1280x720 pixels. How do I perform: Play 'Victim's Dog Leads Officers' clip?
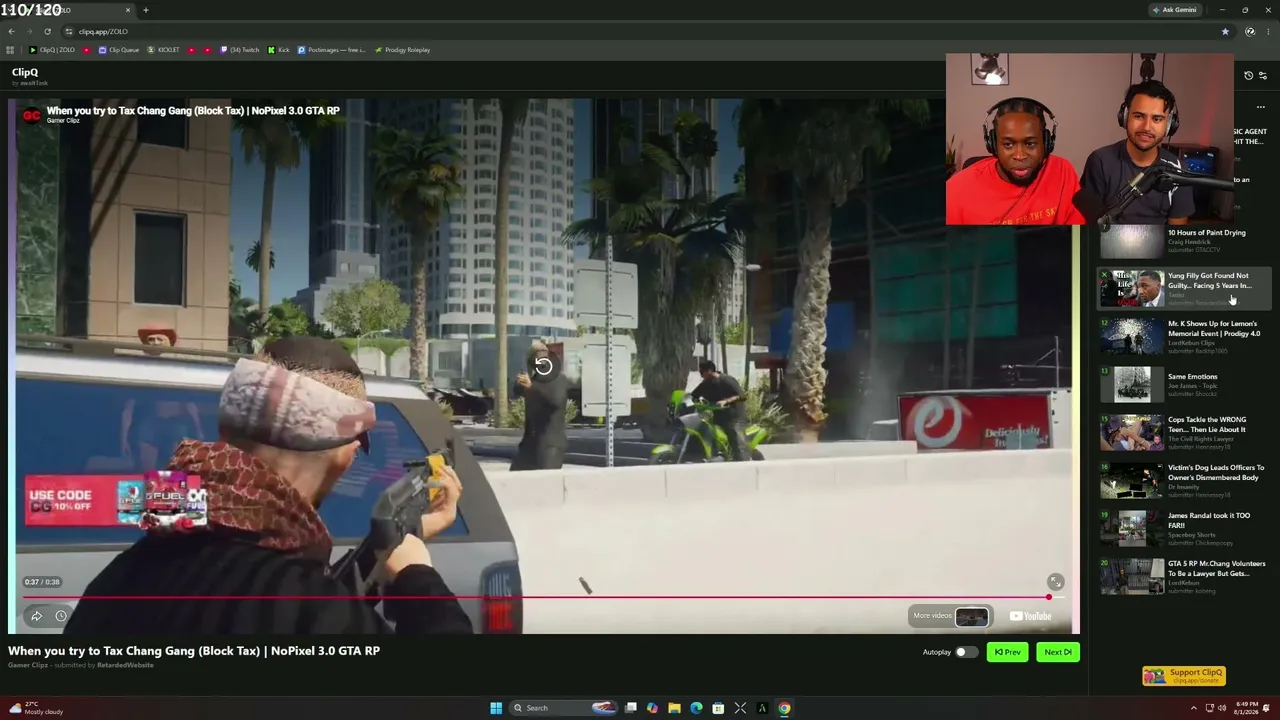click(x=1185, y=481)
